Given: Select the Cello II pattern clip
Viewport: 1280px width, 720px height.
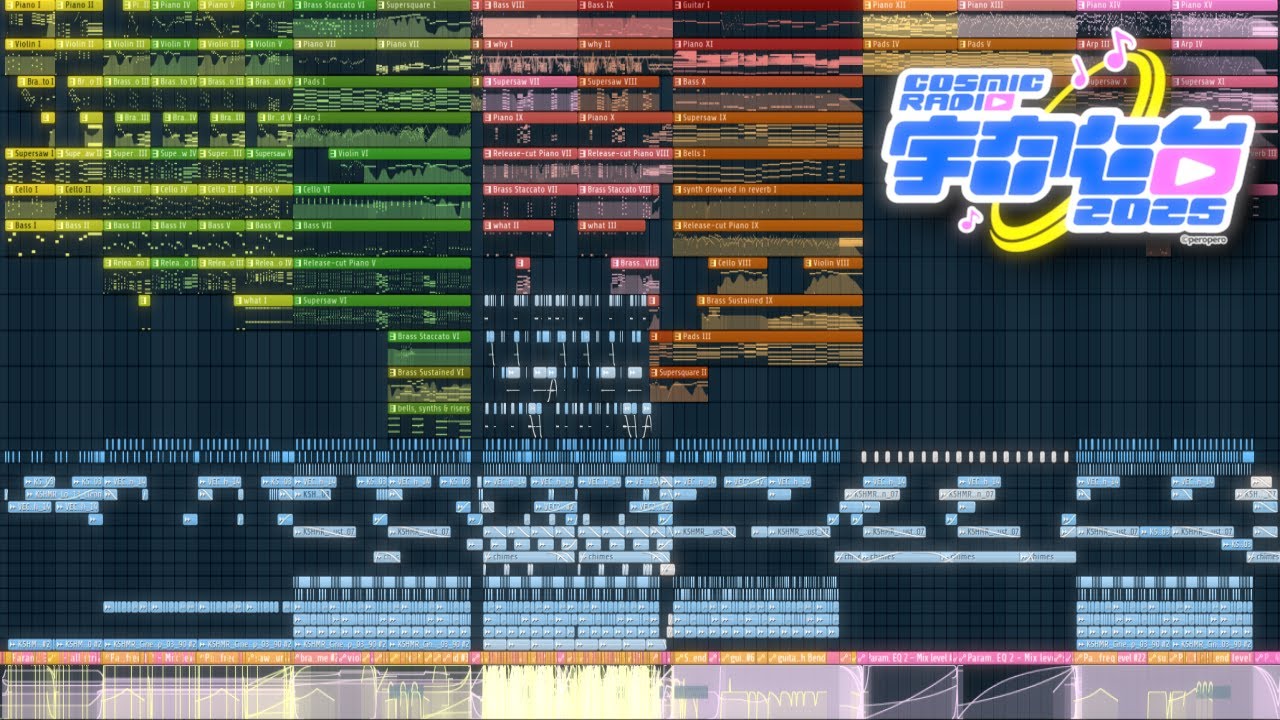Looking at the screenshot, I should pos(78,190).
